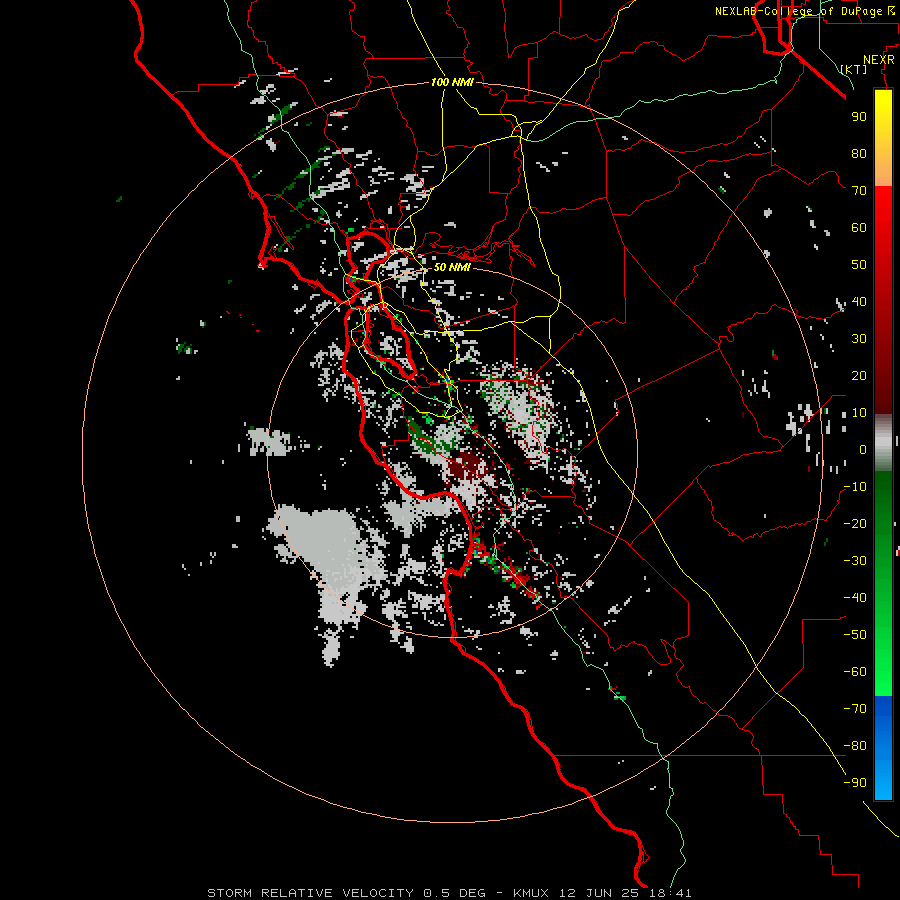Viewport: 900px width, 900px height.
Task: Click the 90 value on the velocity scale
Action: [859, 117]
